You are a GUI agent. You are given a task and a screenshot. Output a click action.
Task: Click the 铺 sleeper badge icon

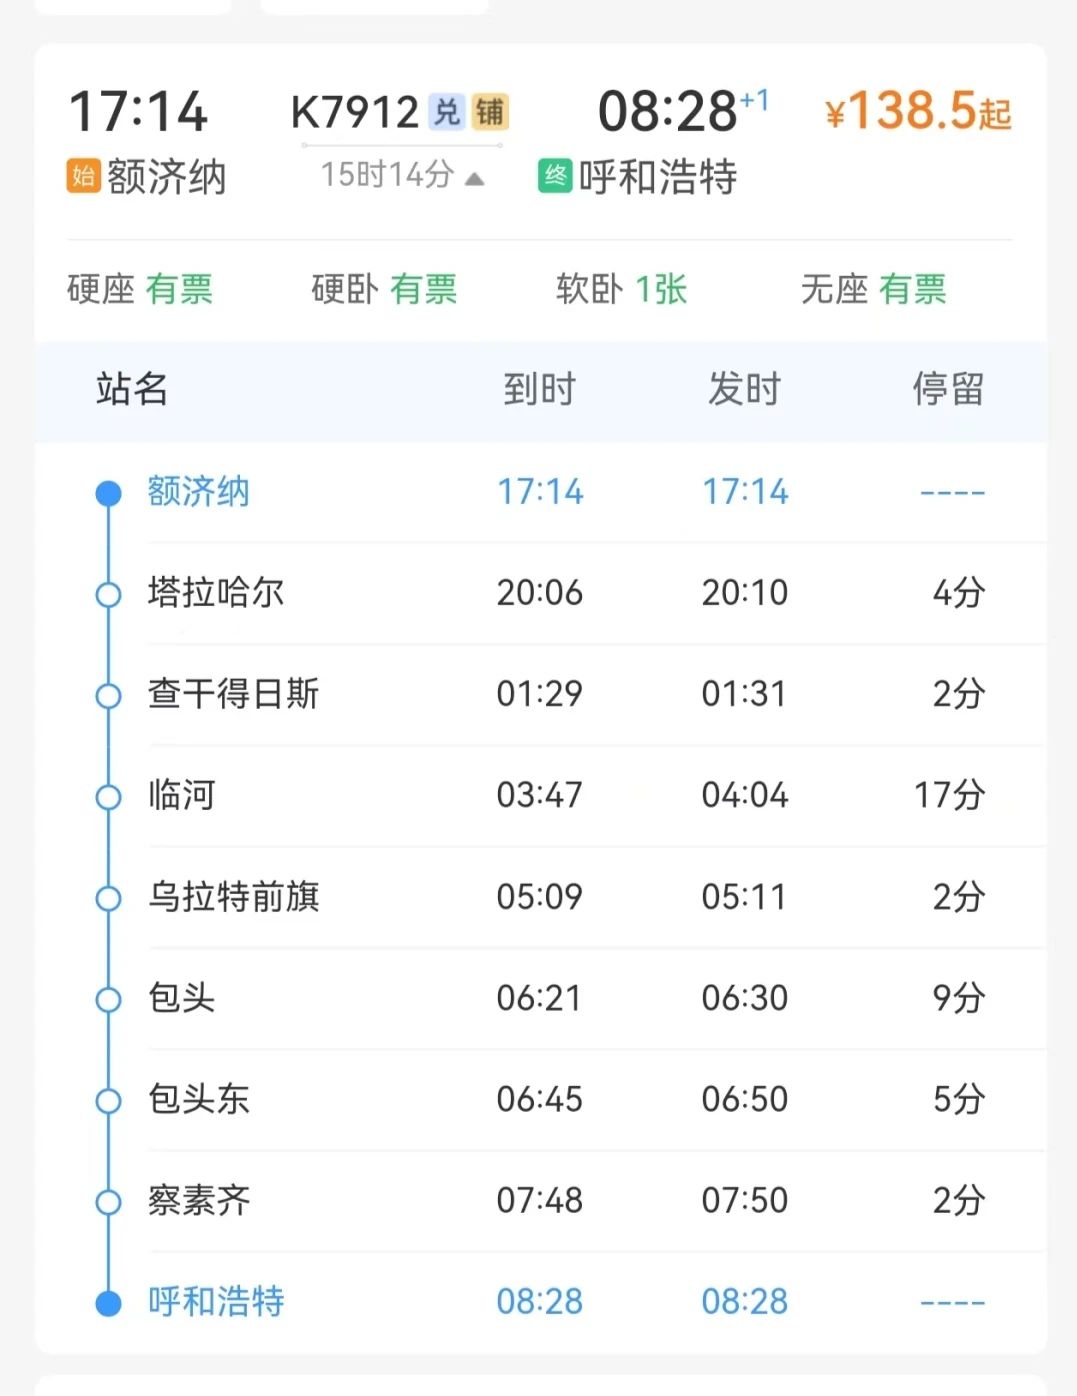pyautogui.click(x=490, y=112)
